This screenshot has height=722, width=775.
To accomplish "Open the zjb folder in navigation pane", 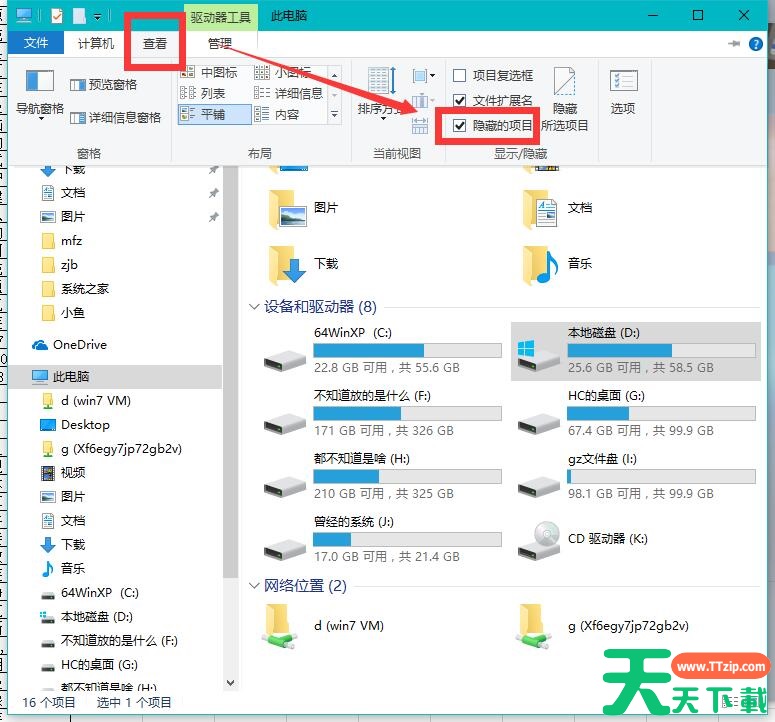I will click(x=59, y=265).
